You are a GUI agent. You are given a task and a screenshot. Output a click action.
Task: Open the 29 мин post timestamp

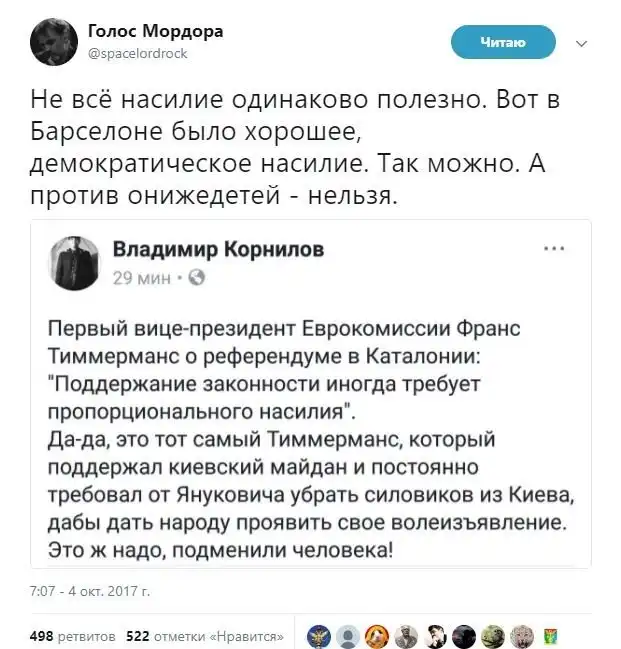(x=139, y=277)
